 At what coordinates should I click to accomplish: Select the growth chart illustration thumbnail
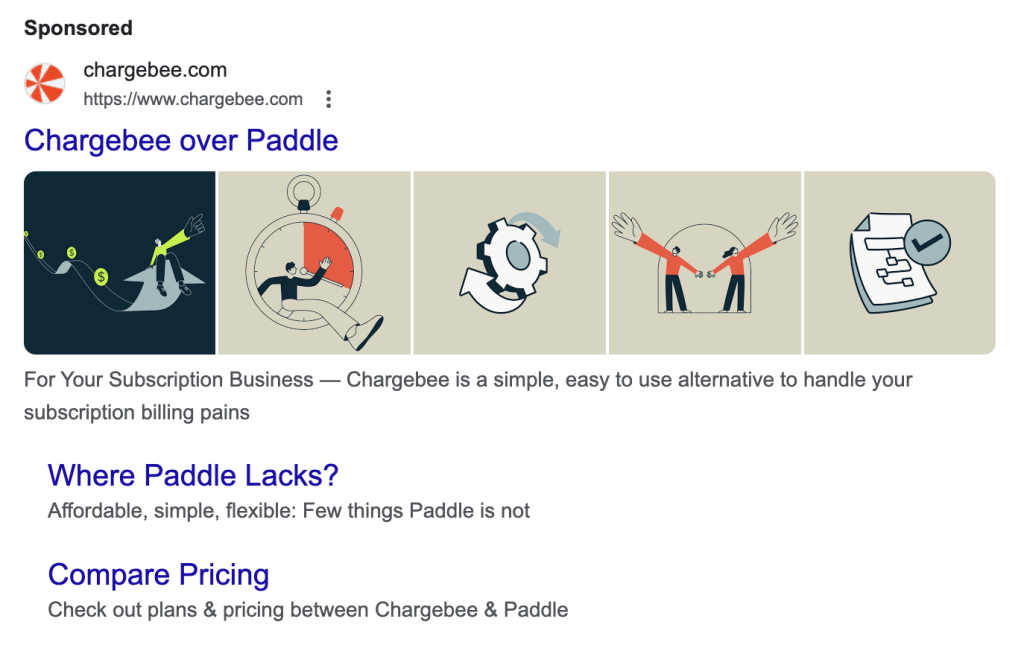click(x=118, y=262)
